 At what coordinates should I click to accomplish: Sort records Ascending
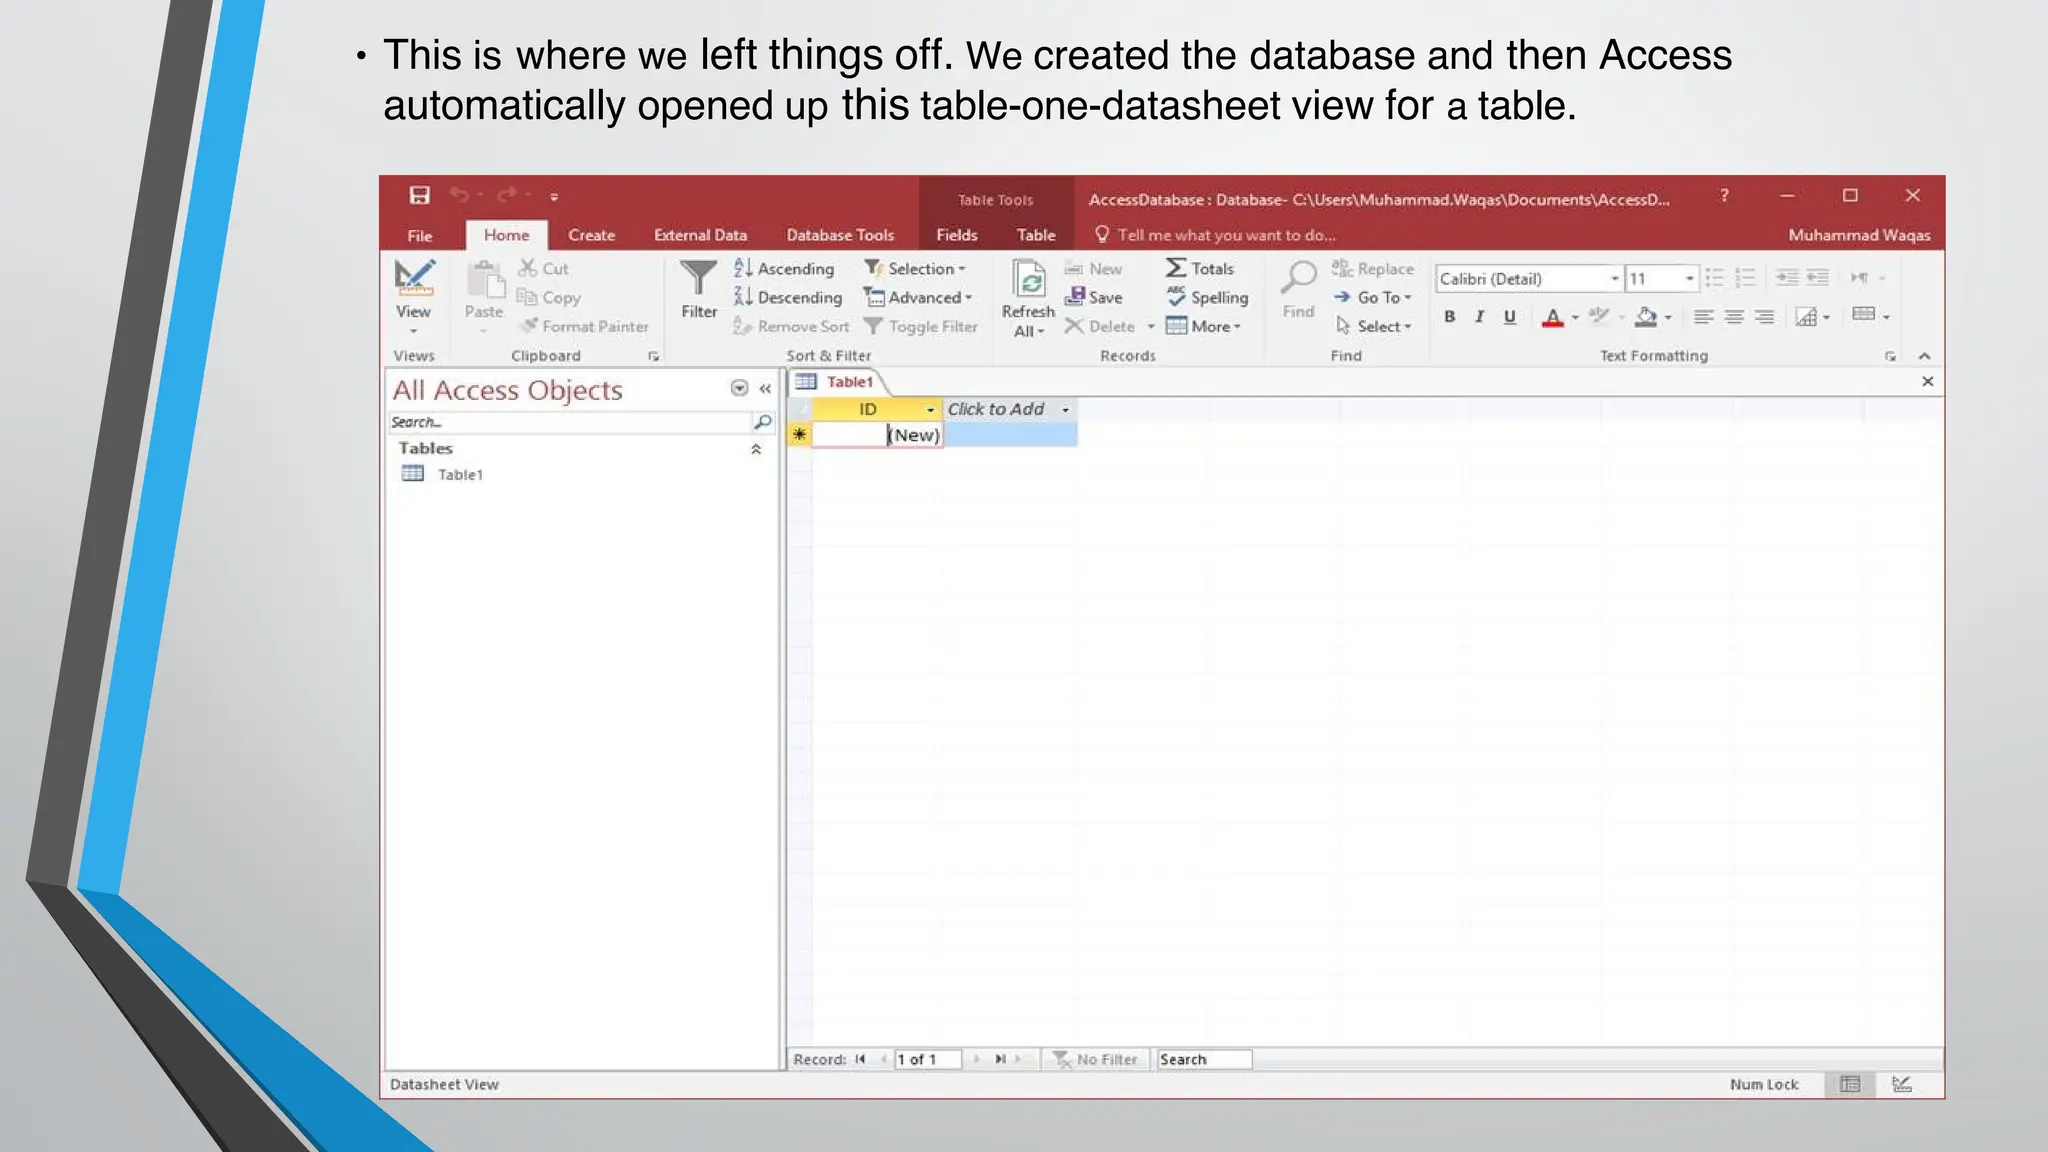tap(784, 268)
